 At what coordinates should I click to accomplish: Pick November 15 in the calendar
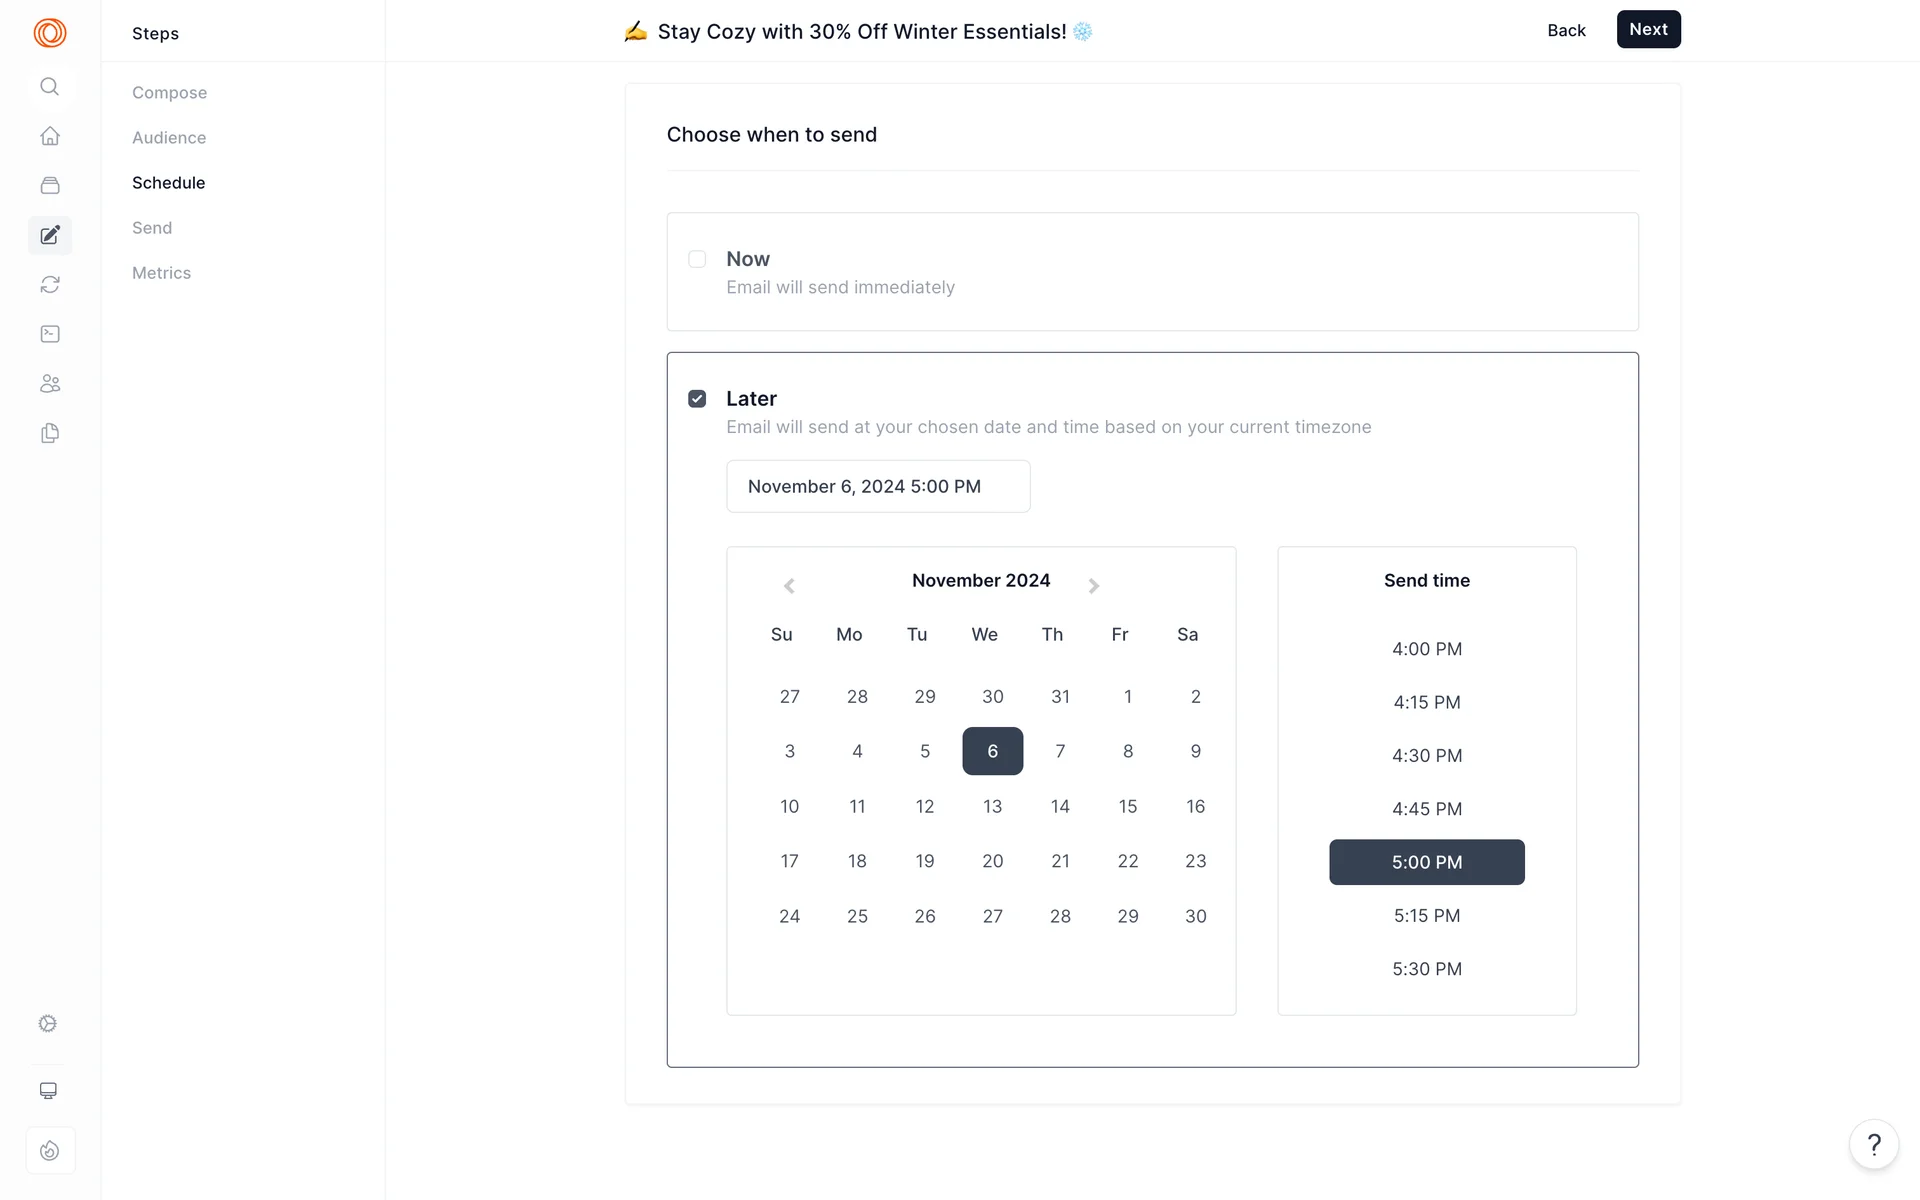tap(1127, 806)
